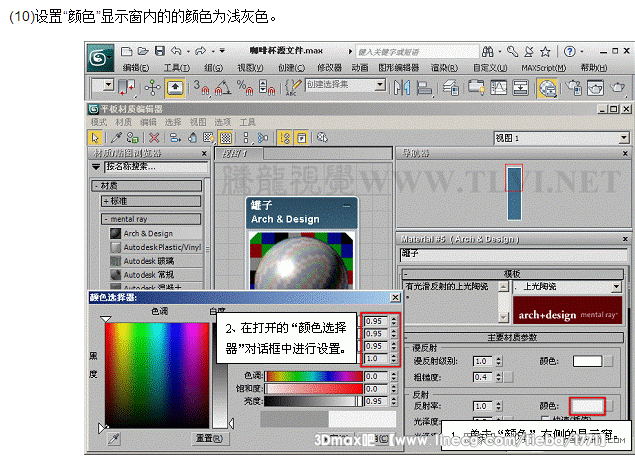Open the named selection sets dropdown

(379, 85)
